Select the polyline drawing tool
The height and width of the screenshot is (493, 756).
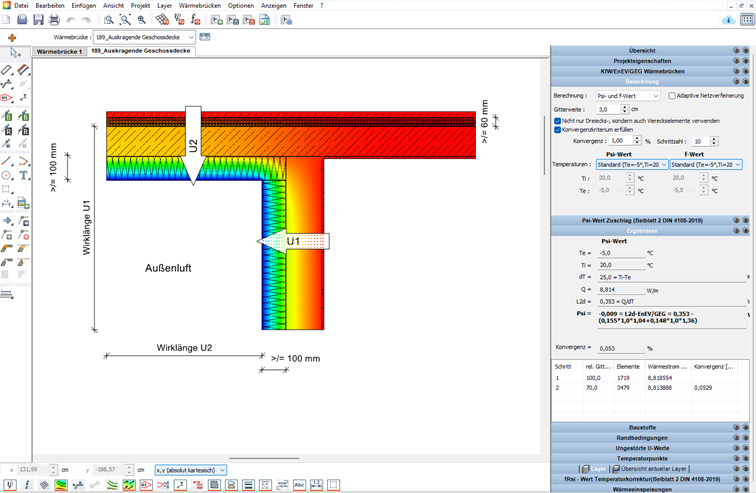pyautogui.click(x=24, y=161)
